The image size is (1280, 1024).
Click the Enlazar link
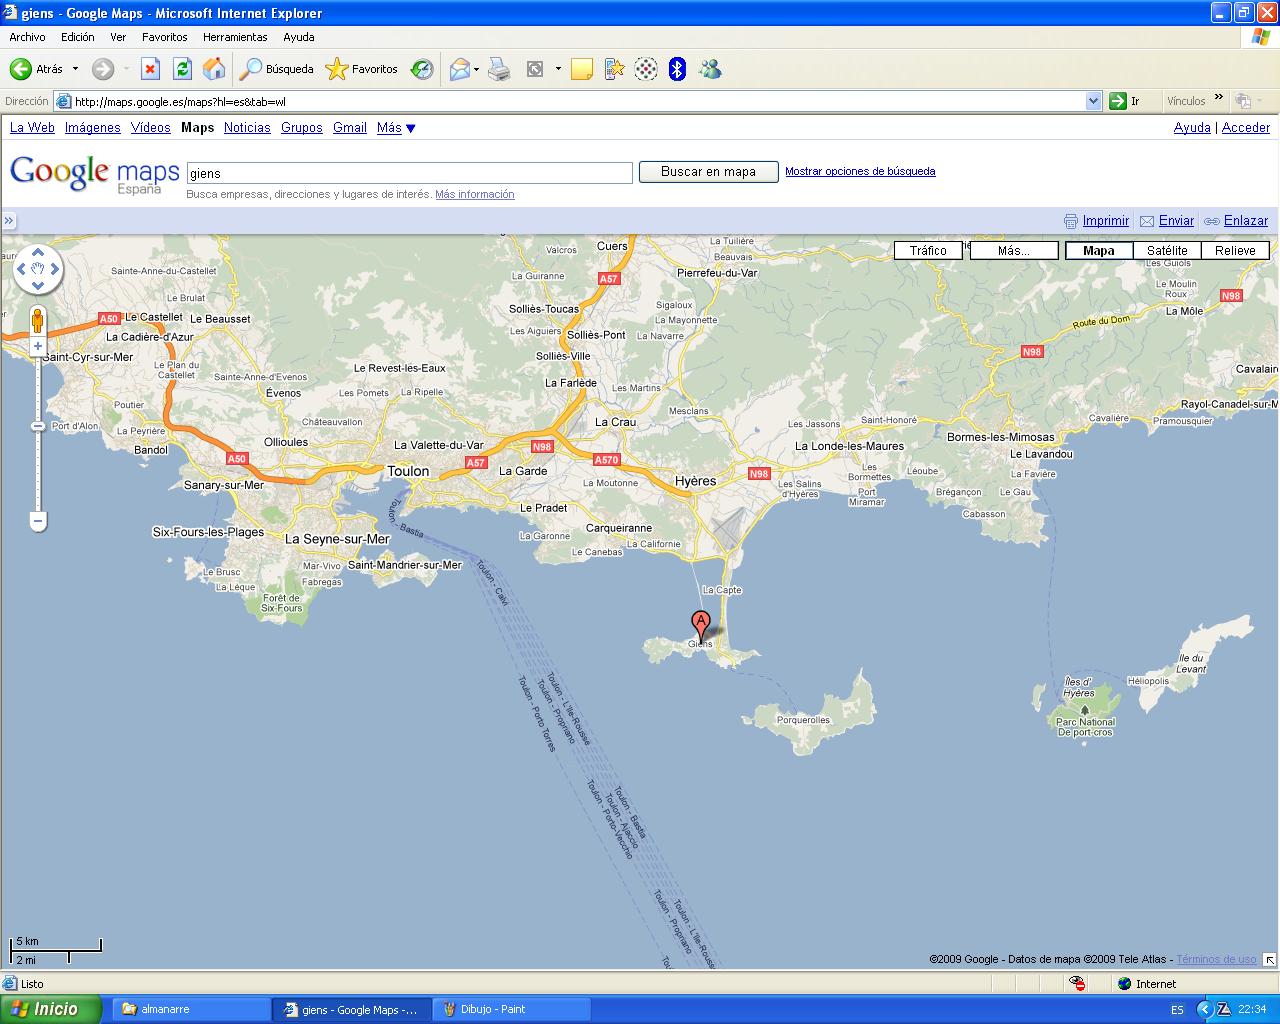point(1246,221)
